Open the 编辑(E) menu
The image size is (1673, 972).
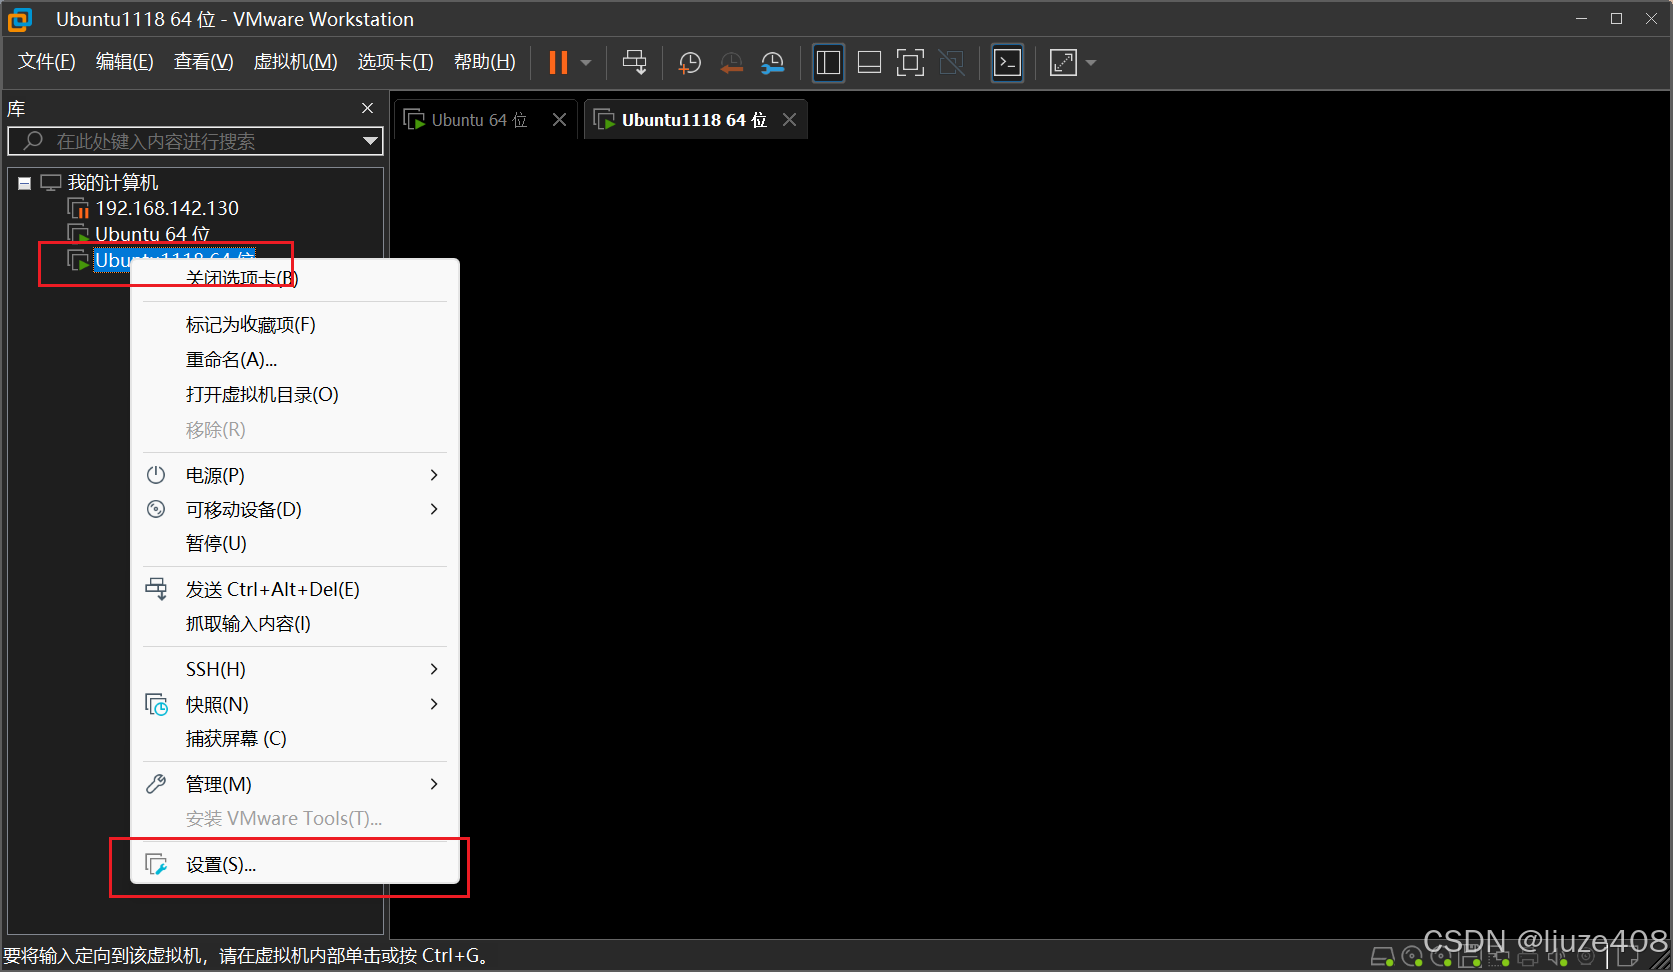coord(125,62)
